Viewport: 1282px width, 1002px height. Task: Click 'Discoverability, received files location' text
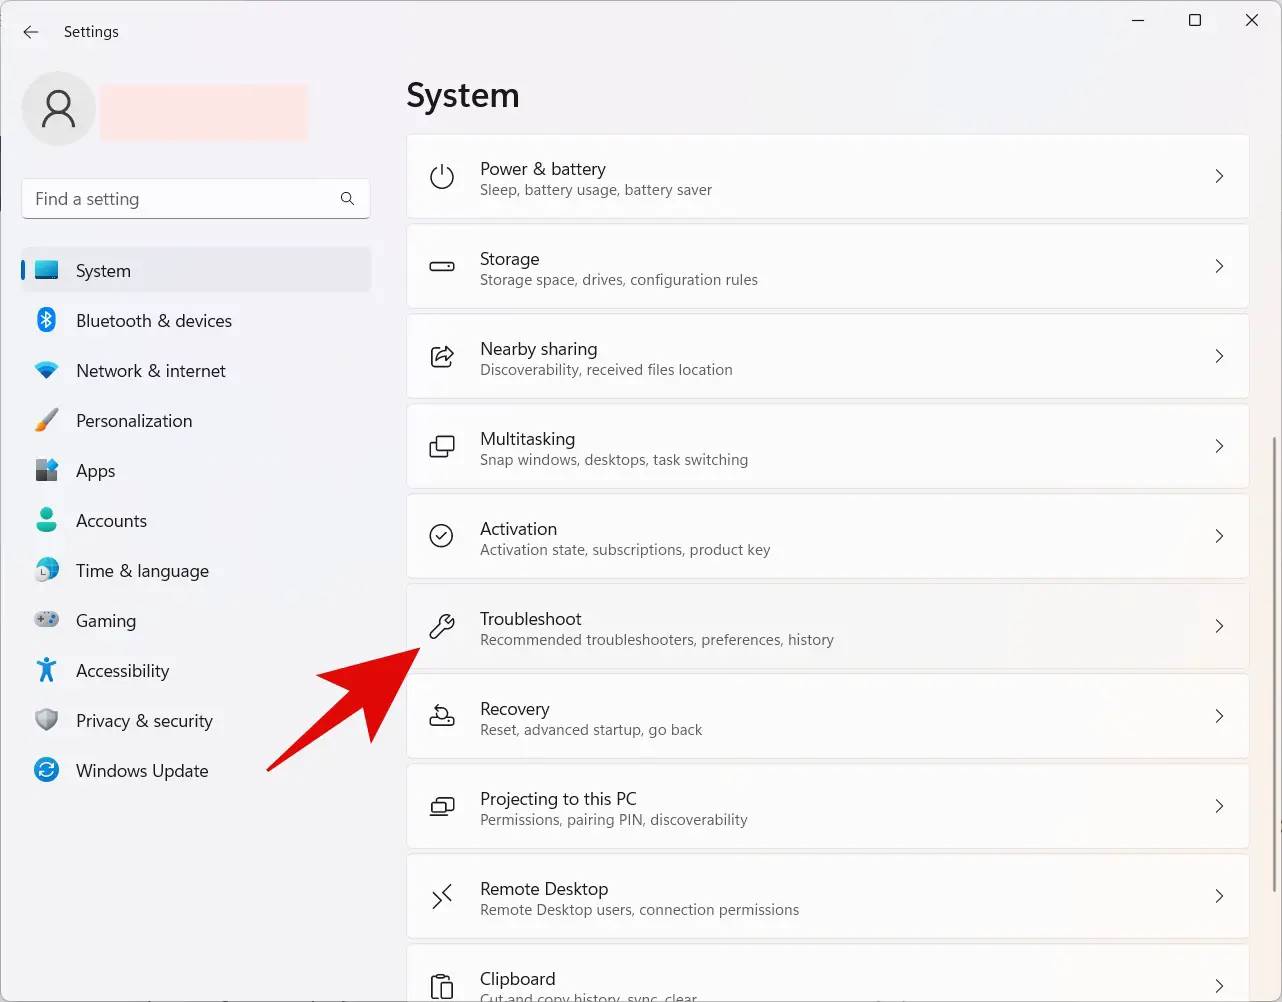(606, 370)
